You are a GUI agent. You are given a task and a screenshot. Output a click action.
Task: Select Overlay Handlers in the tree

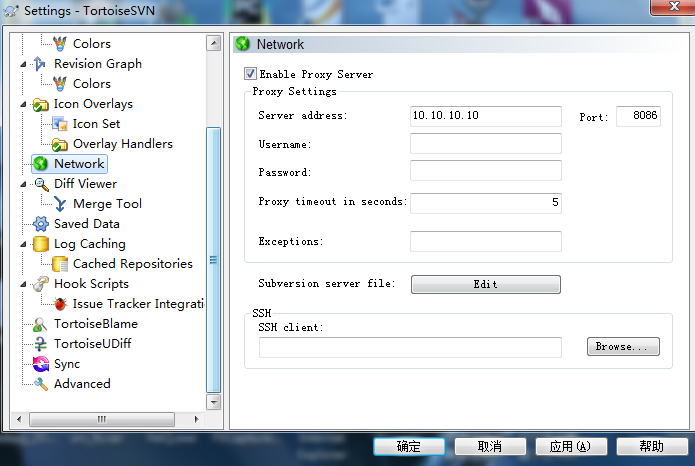click(x=123, y=144)
